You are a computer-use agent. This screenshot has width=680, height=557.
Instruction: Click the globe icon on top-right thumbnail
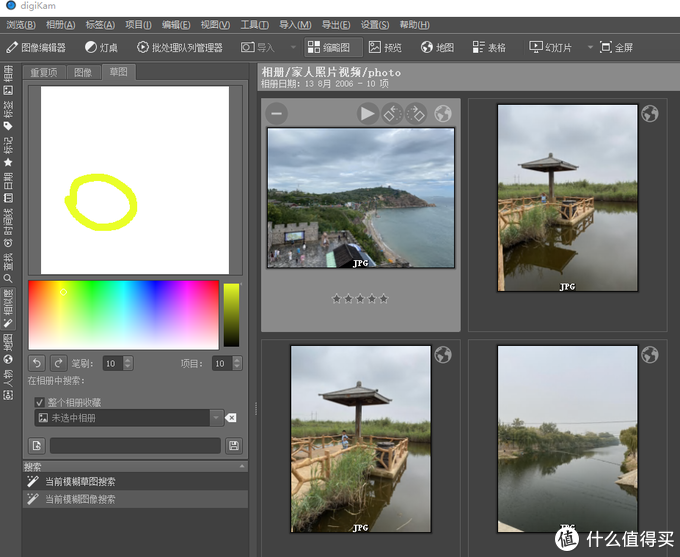(650, 114)
